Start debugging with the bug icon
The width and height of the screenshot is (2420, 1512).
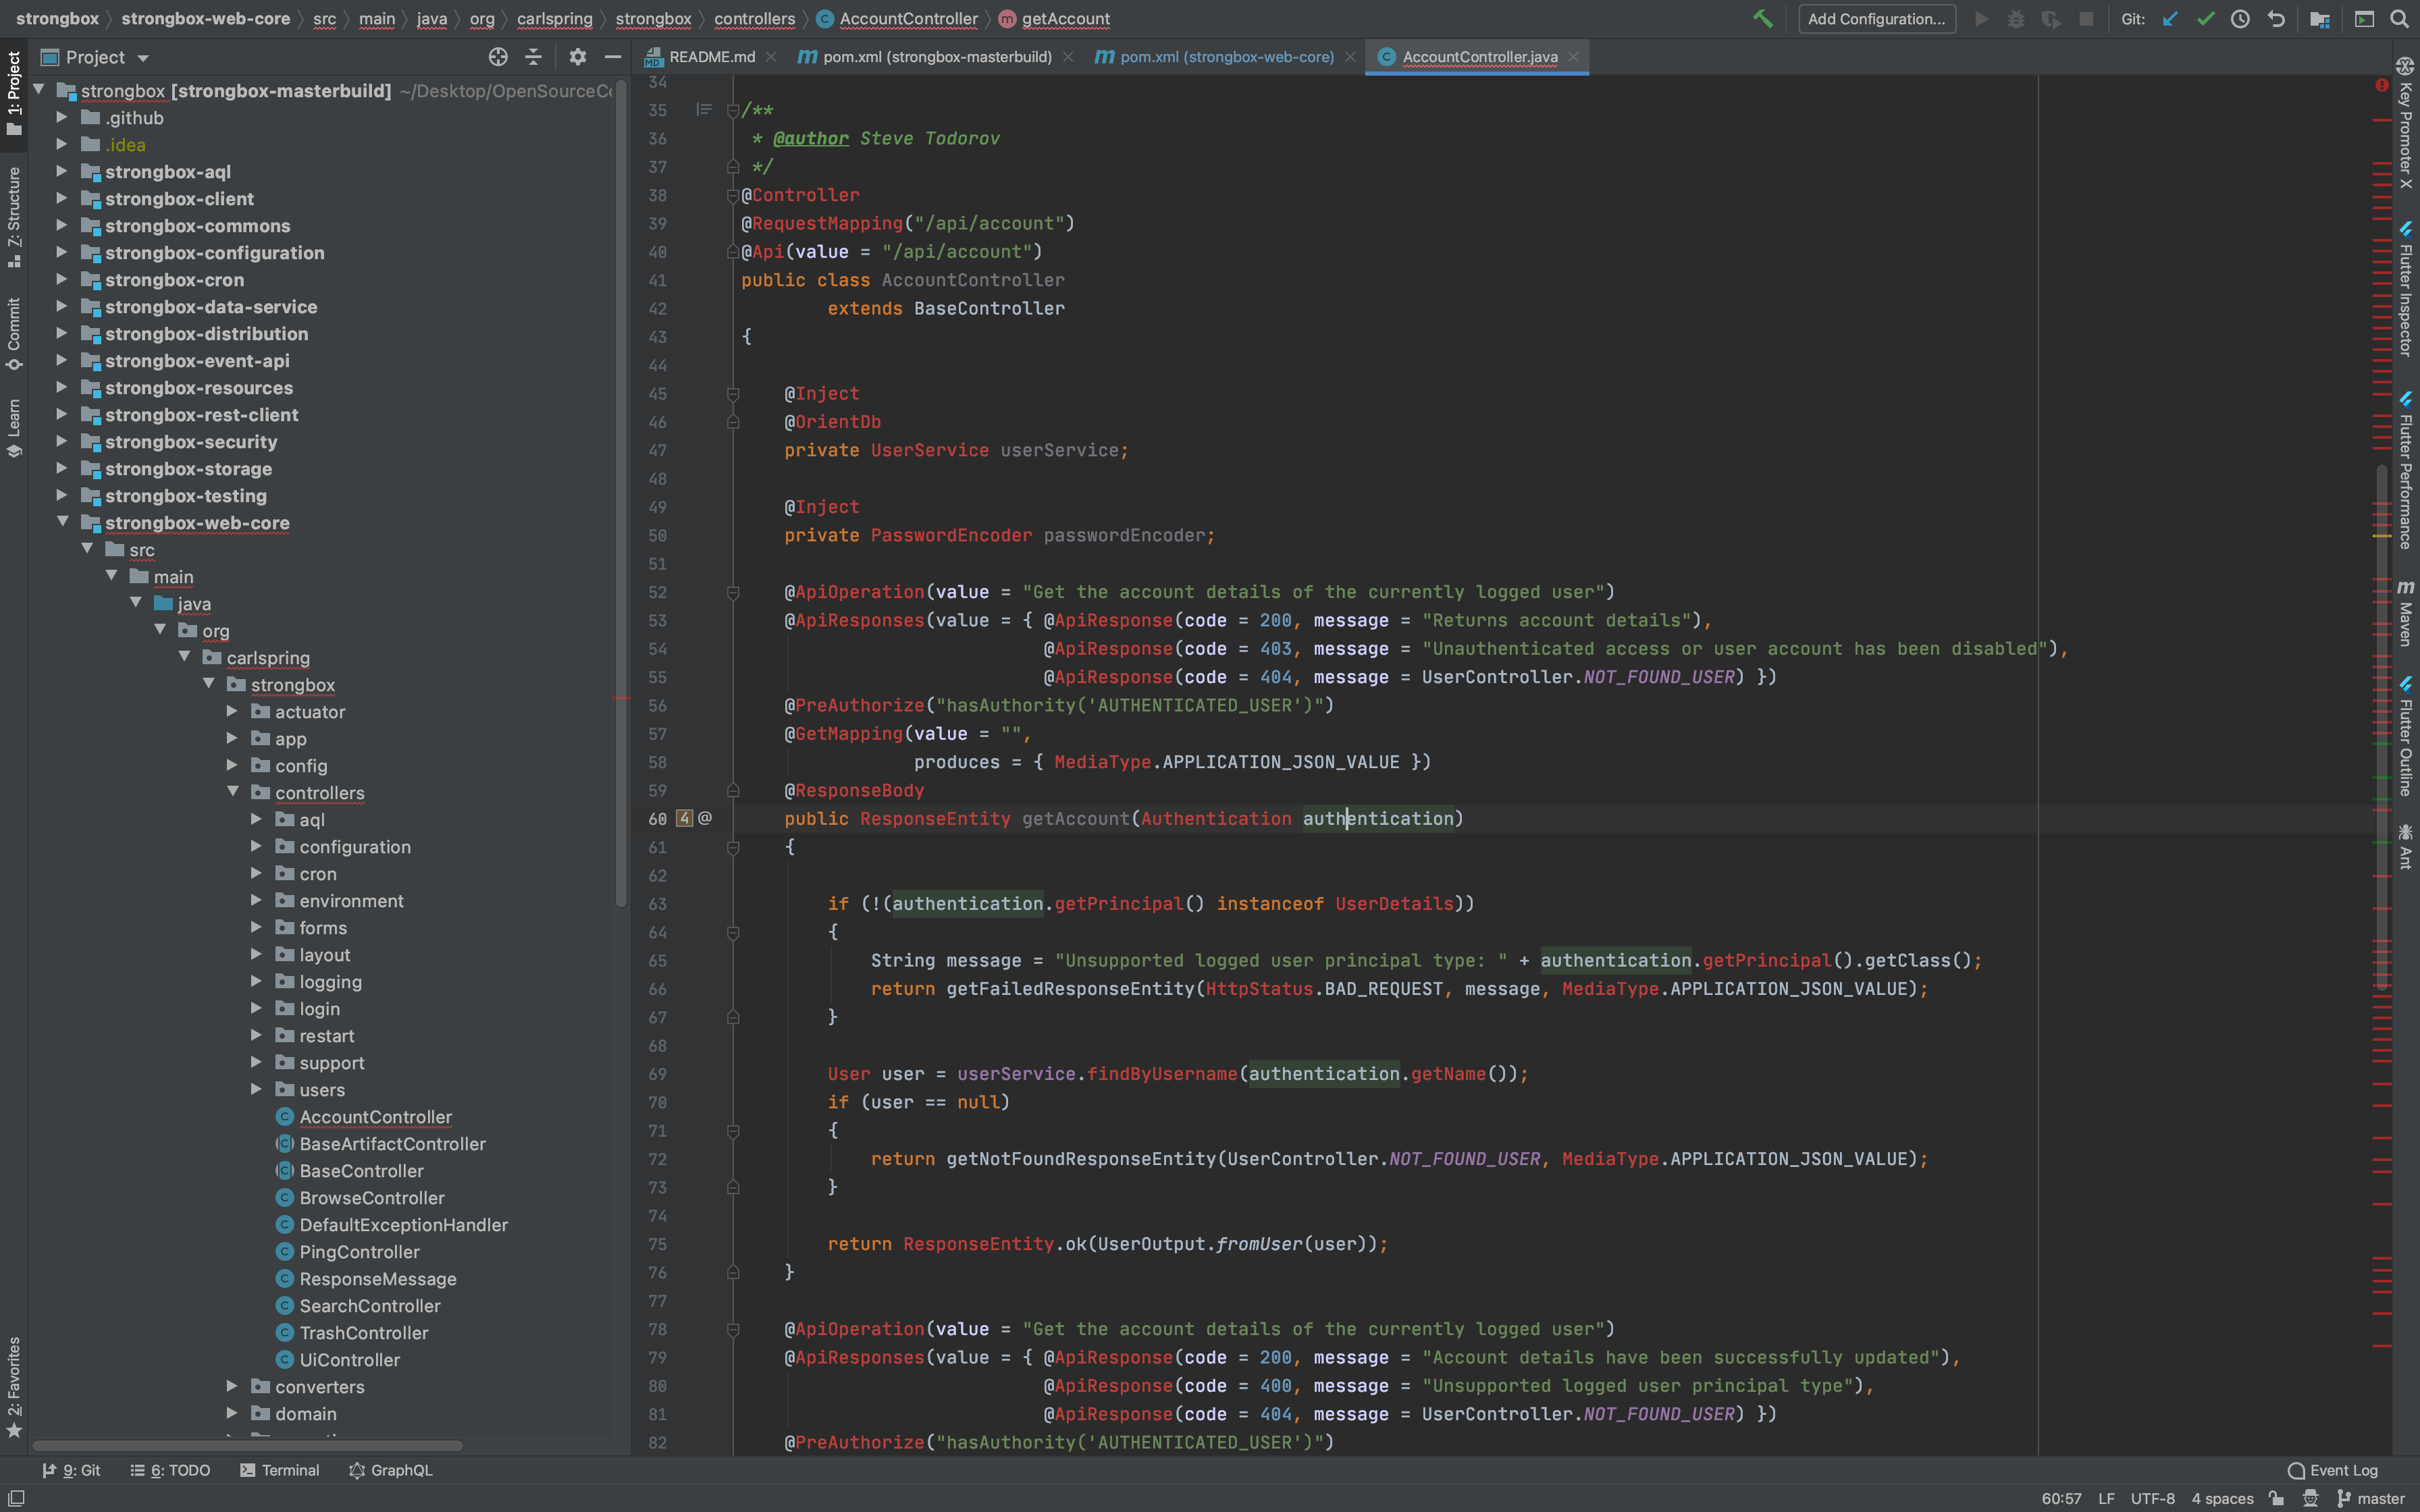click(2017, 19)
